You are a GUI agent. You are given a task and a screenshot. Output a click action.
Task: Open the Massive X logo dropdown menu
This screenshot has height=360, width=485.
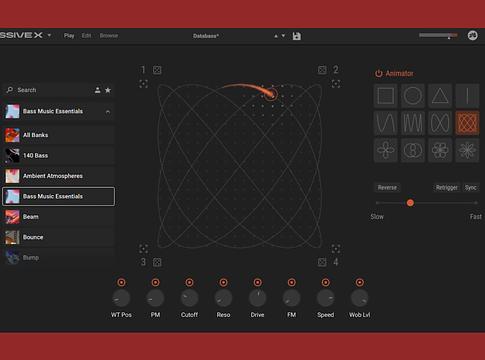pos(49,35)
